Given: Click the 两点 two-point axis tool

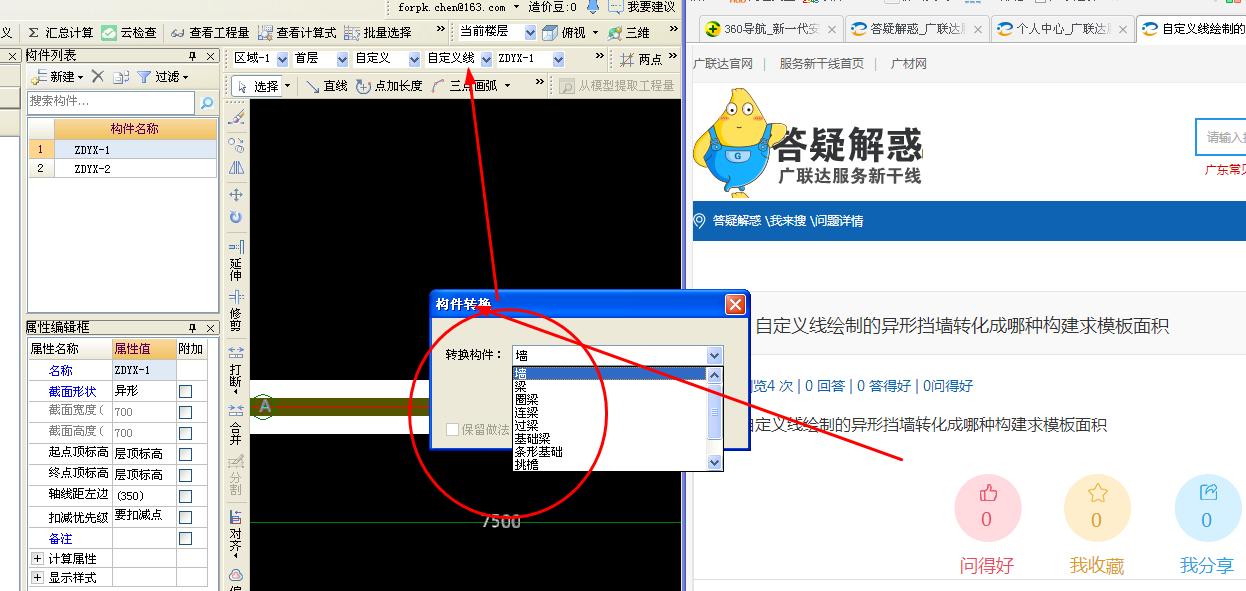Looking at the screenshot, I should click(641, 59).
